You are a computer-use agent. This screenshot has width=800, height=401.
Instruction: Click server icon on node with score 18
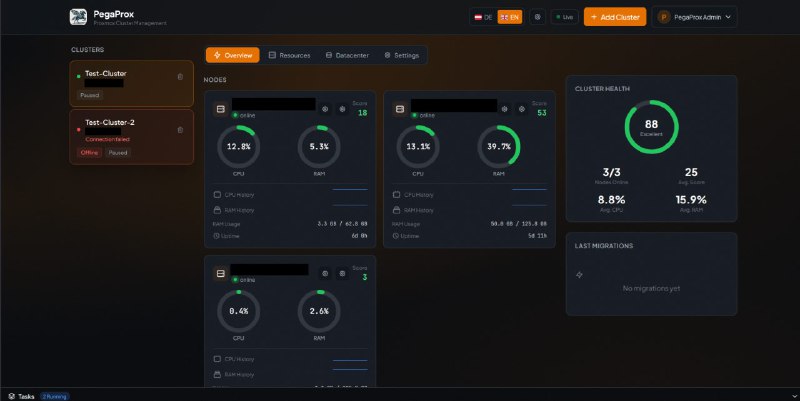221,109
